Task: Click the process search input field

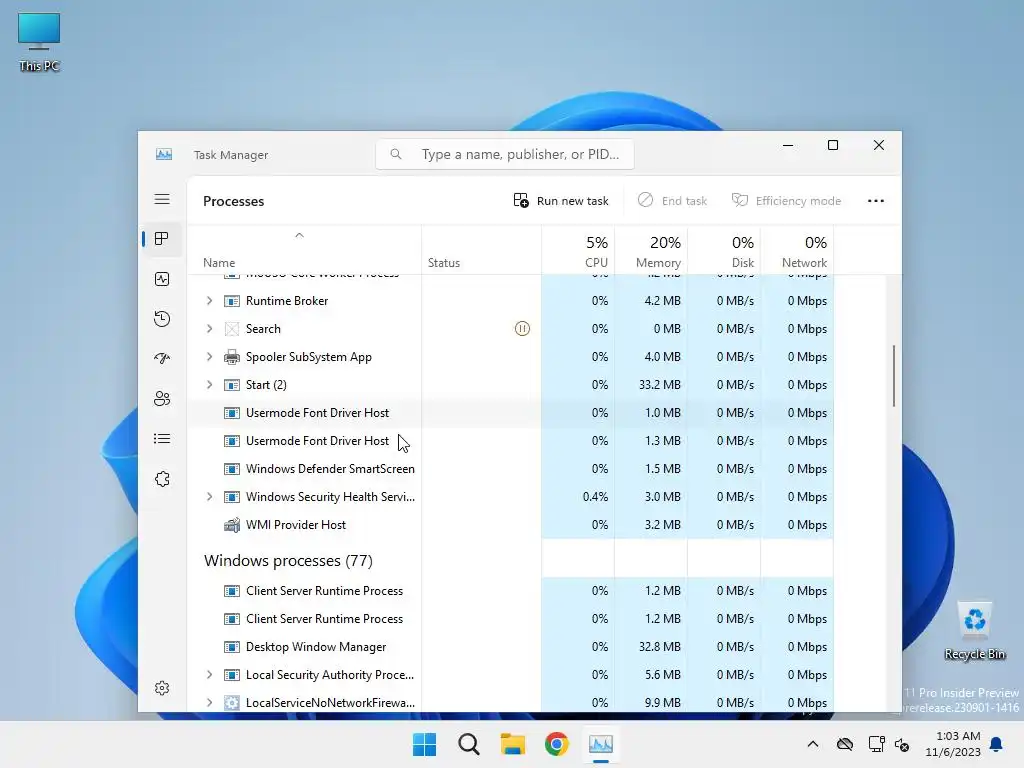Action: click(505, 154)
